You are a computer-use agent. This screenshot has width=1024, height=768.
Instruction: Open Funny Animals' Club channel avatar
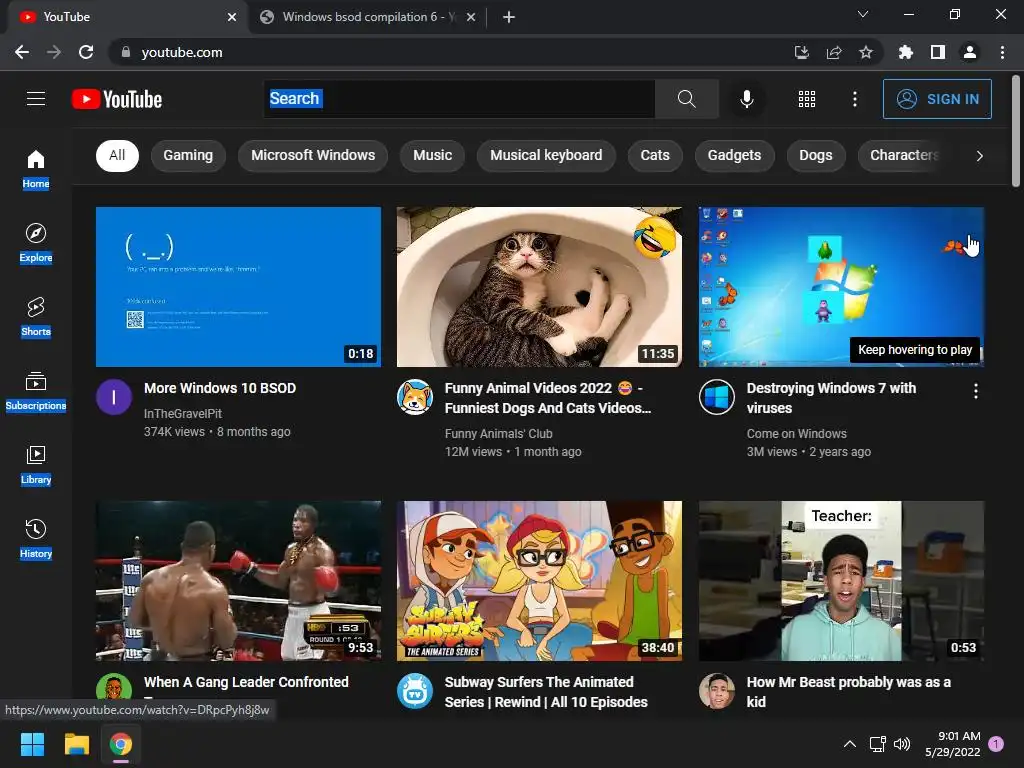tap(415, 397)
